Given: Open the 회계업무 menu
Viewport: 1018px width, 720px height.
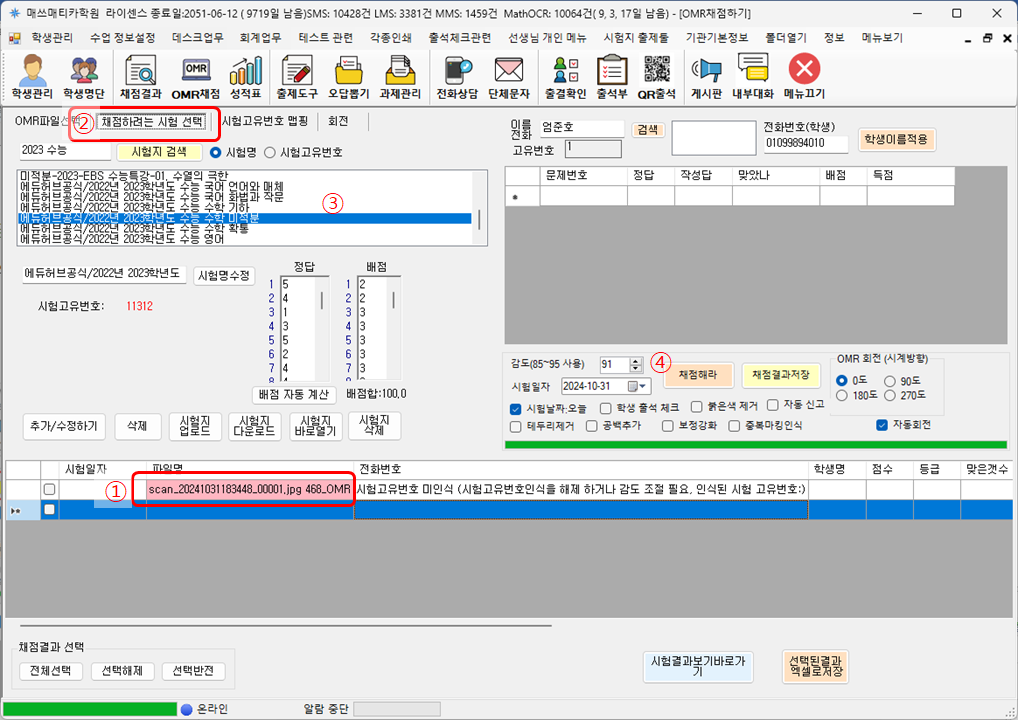Looking at the screenshot, I should pos(252,37).
